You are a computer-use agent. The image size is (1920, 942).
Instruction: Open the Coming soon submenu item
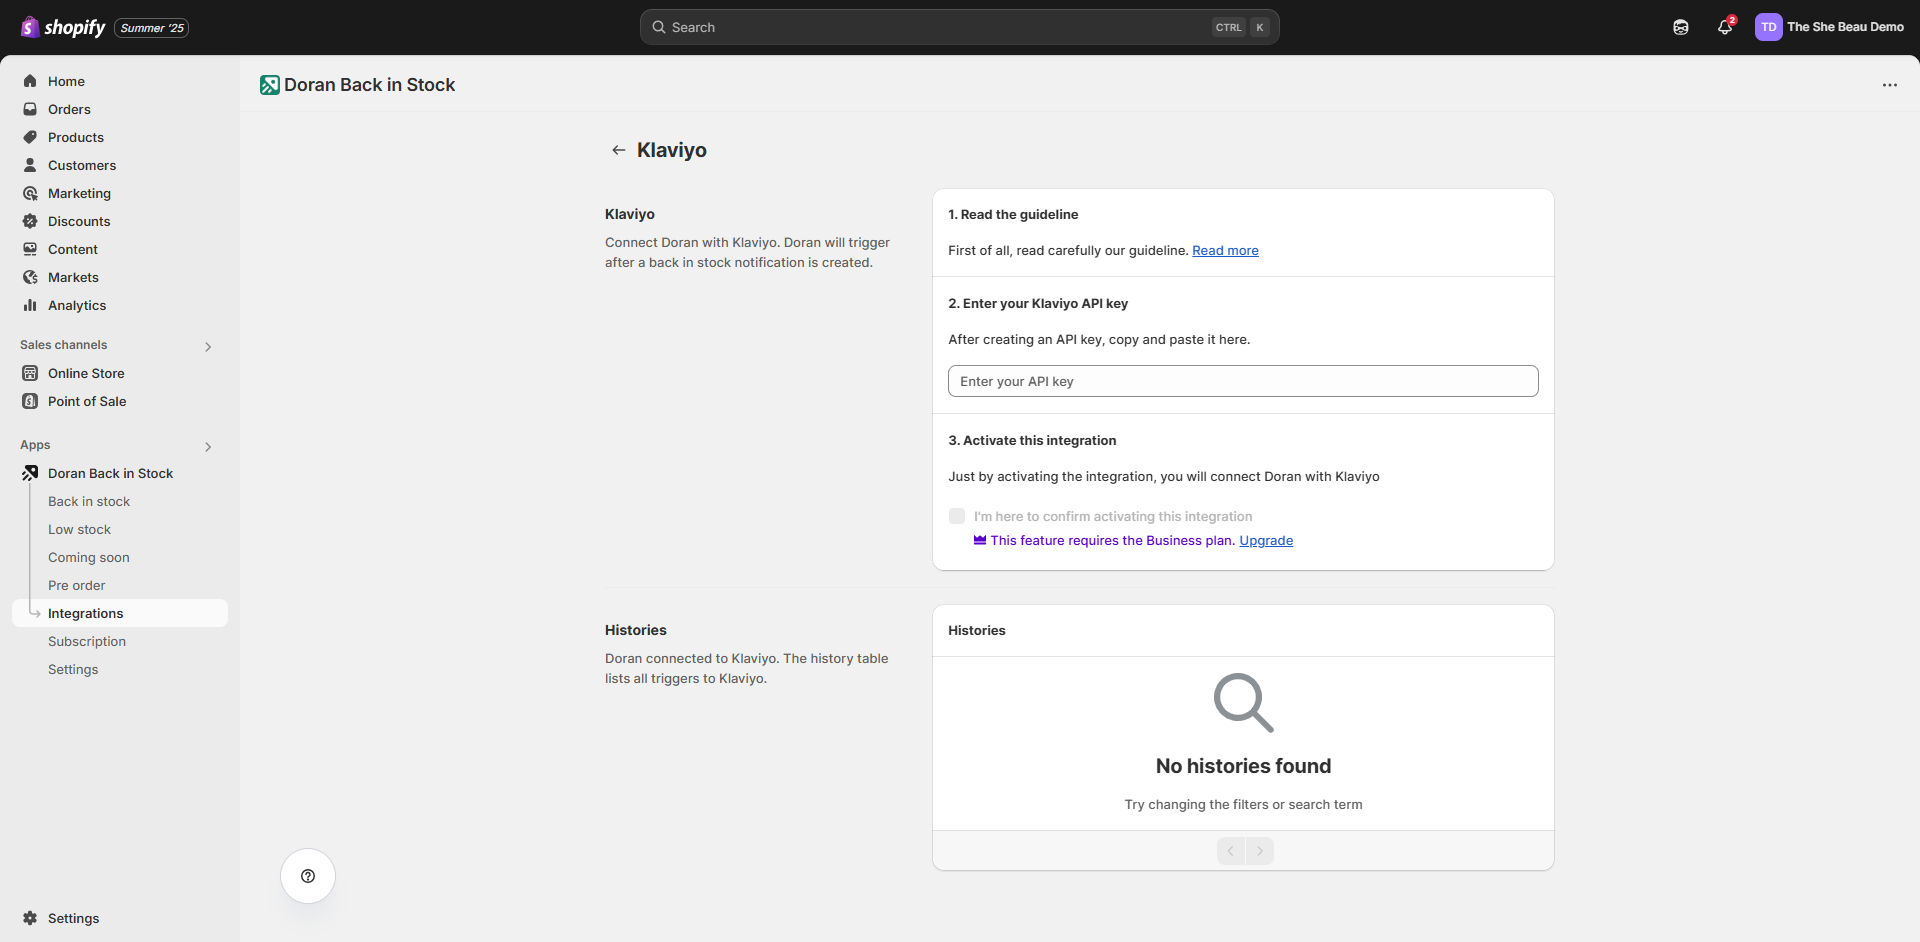pos(89,557)
